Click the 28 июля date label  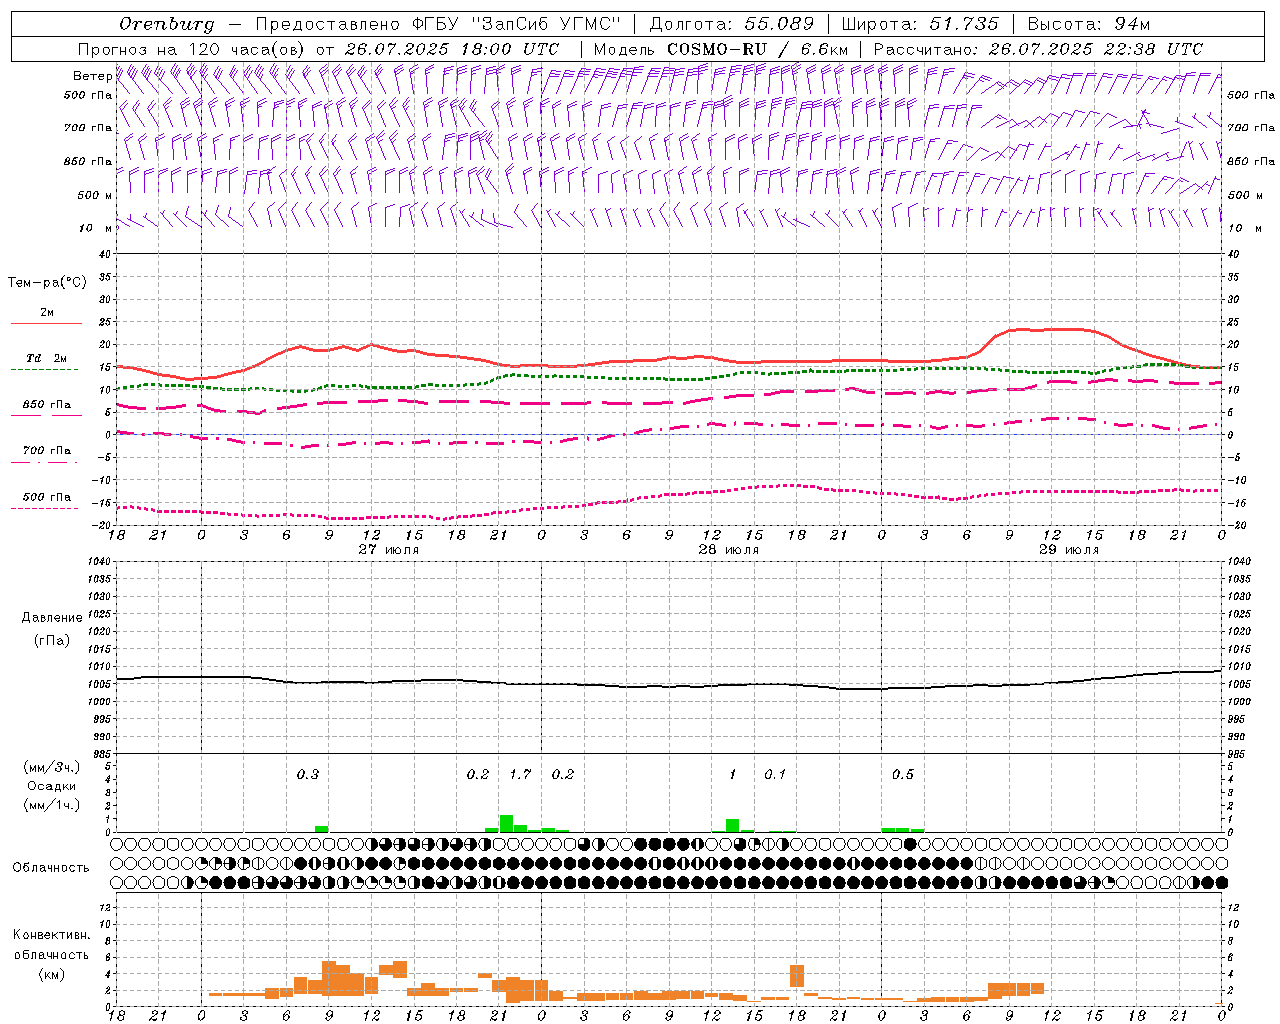(x=729, y=550)
